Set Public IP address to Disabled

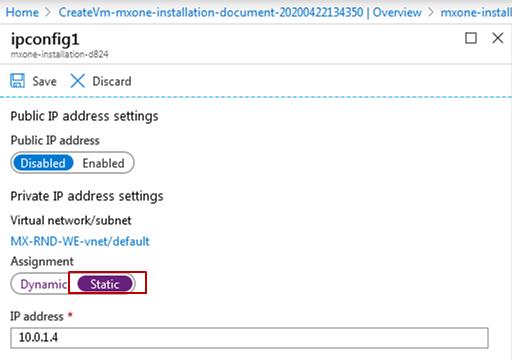(x=43, y=163)
